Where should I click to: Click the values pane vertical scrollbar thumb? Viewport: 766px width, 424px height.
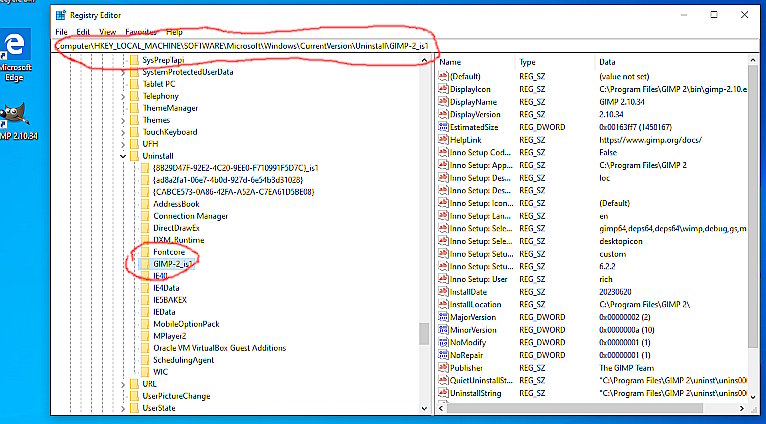tap(753, 205)
